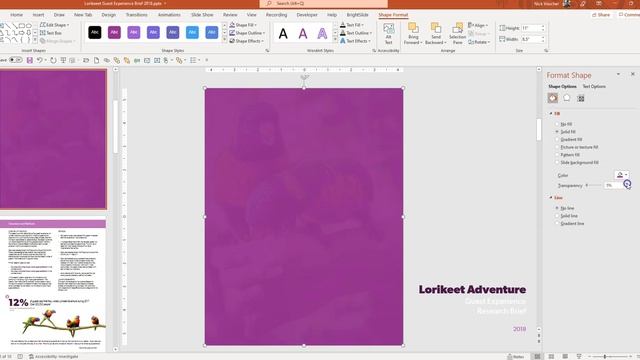Click the Bring Forward icon
This screenshot has height=360, width=640.
tap(413, 28)
